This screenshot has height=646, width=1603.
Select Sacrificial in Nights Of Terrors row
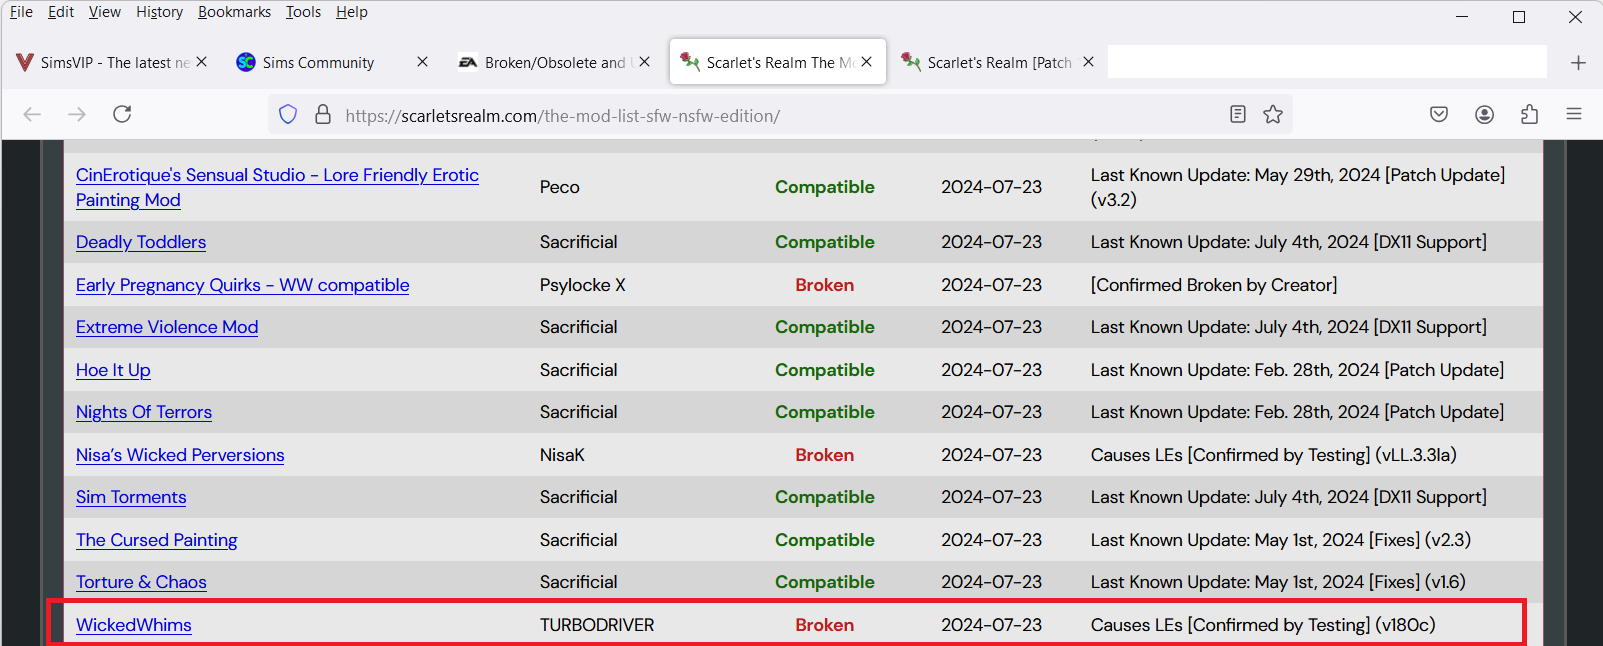click(579, 412)
